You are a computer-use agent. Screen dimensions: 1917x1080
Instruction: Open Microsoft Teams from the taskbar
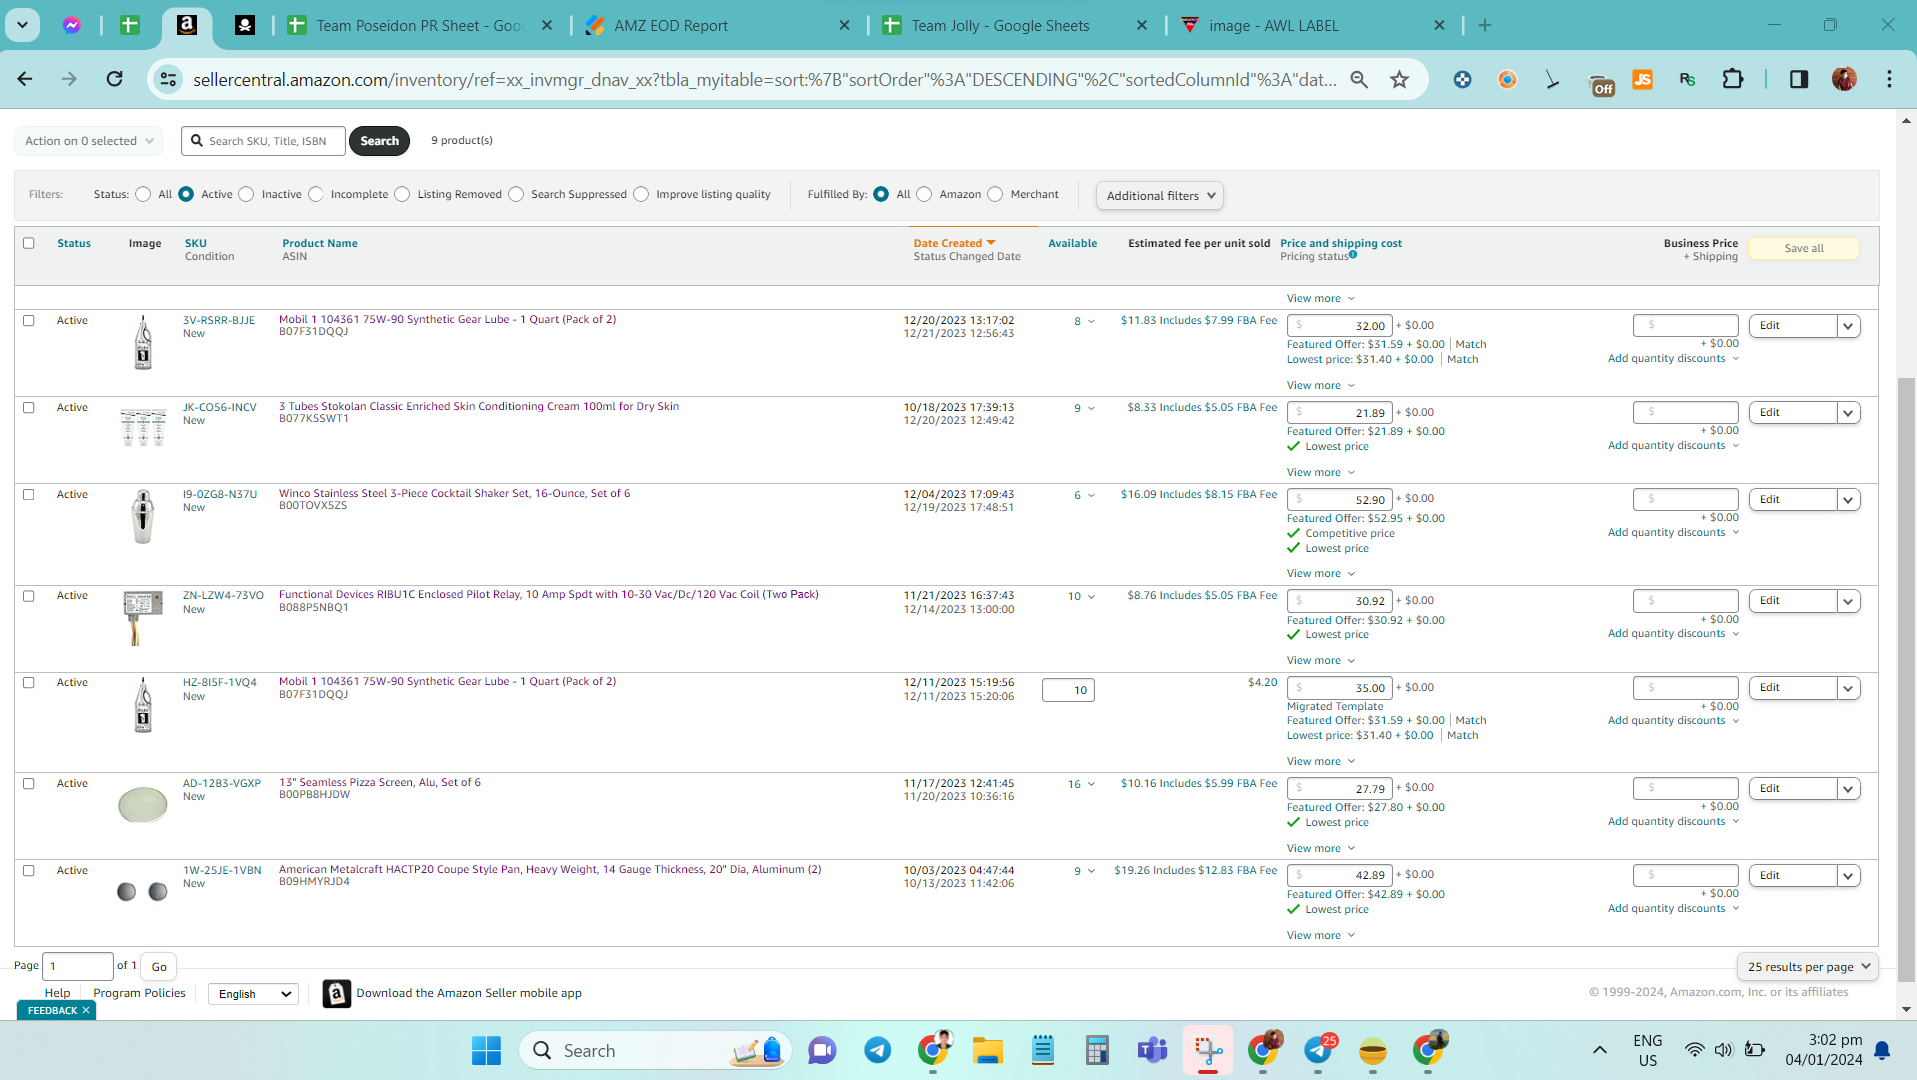click(x=1152, y=1050)
